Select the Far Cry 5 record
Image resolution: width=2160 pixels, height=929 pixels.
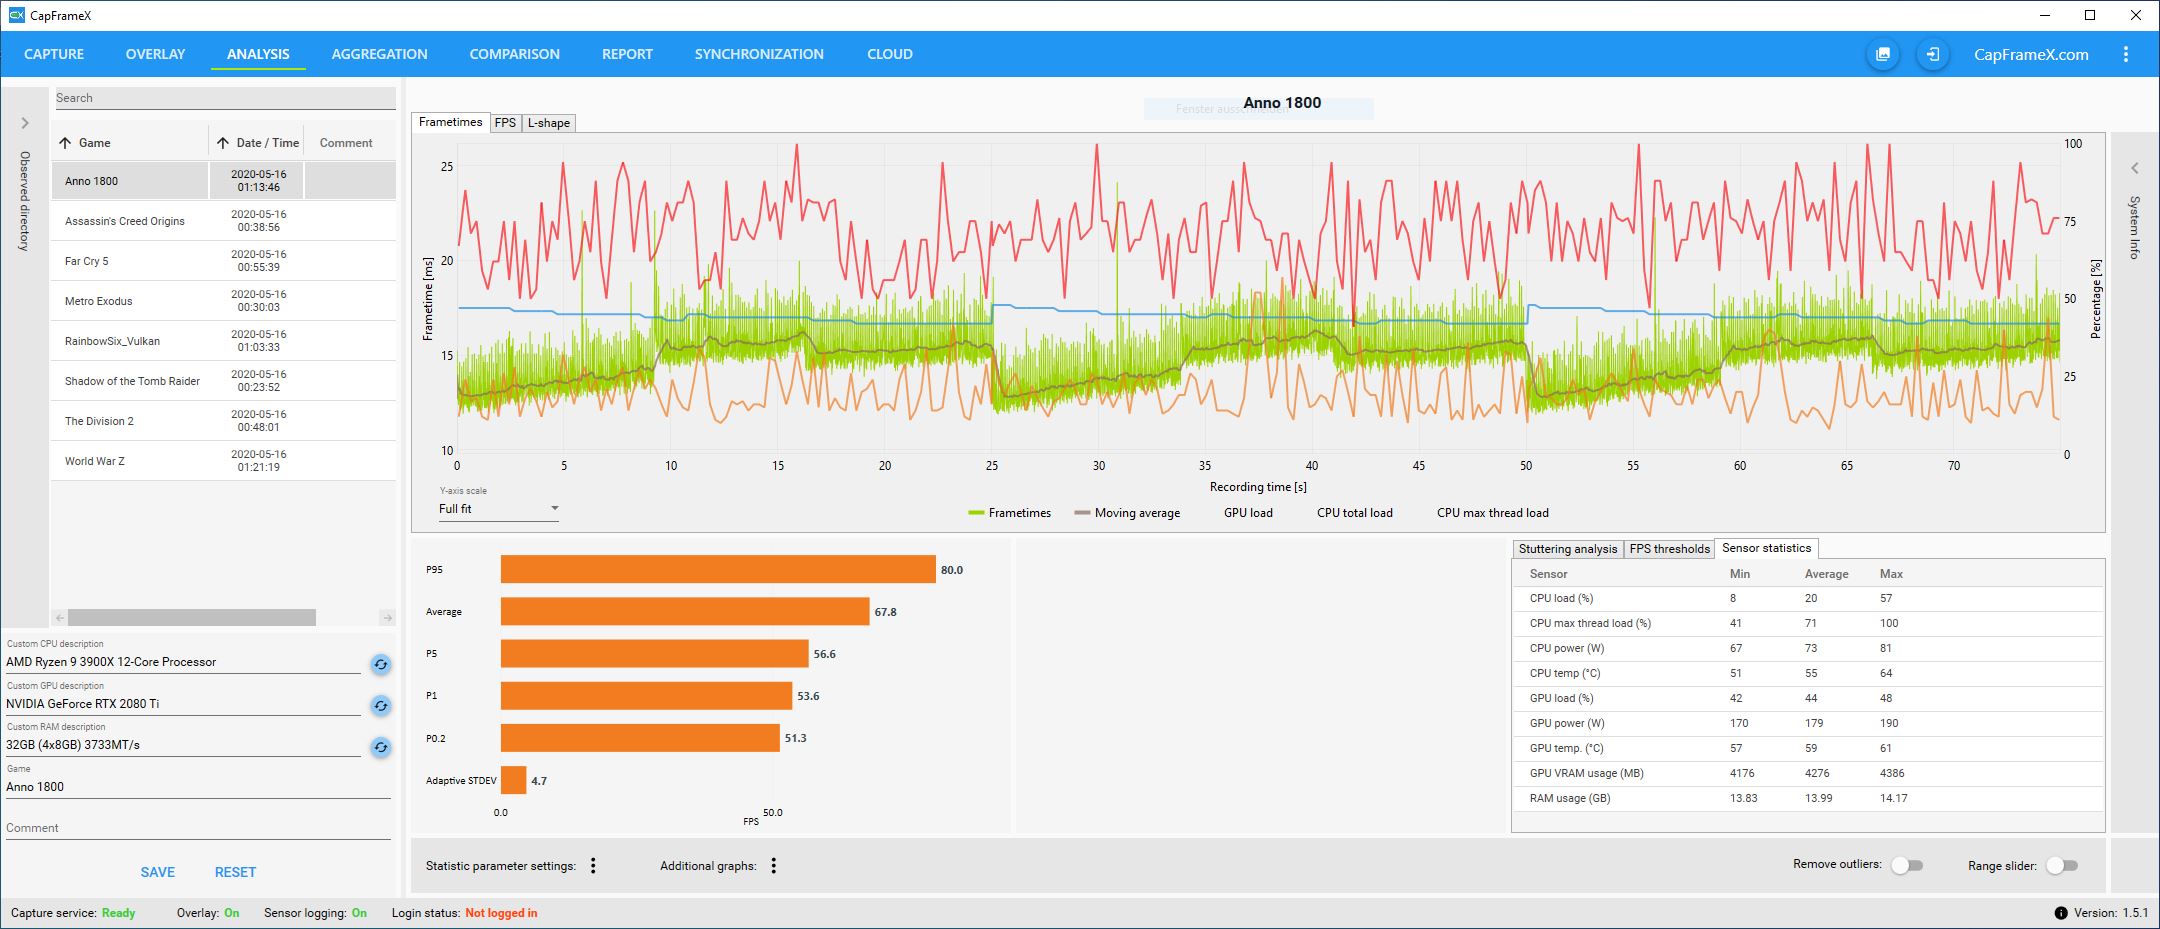click(x=223, y=261)
